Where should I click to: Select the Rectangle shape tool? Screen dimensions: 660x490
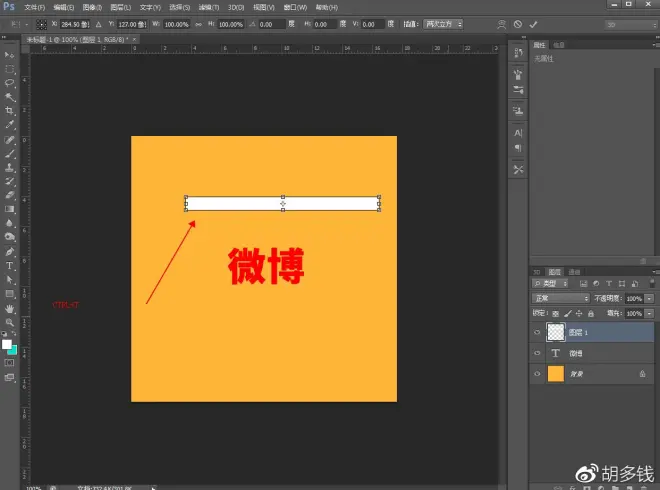pyautogui.click(x=9, y=294)
